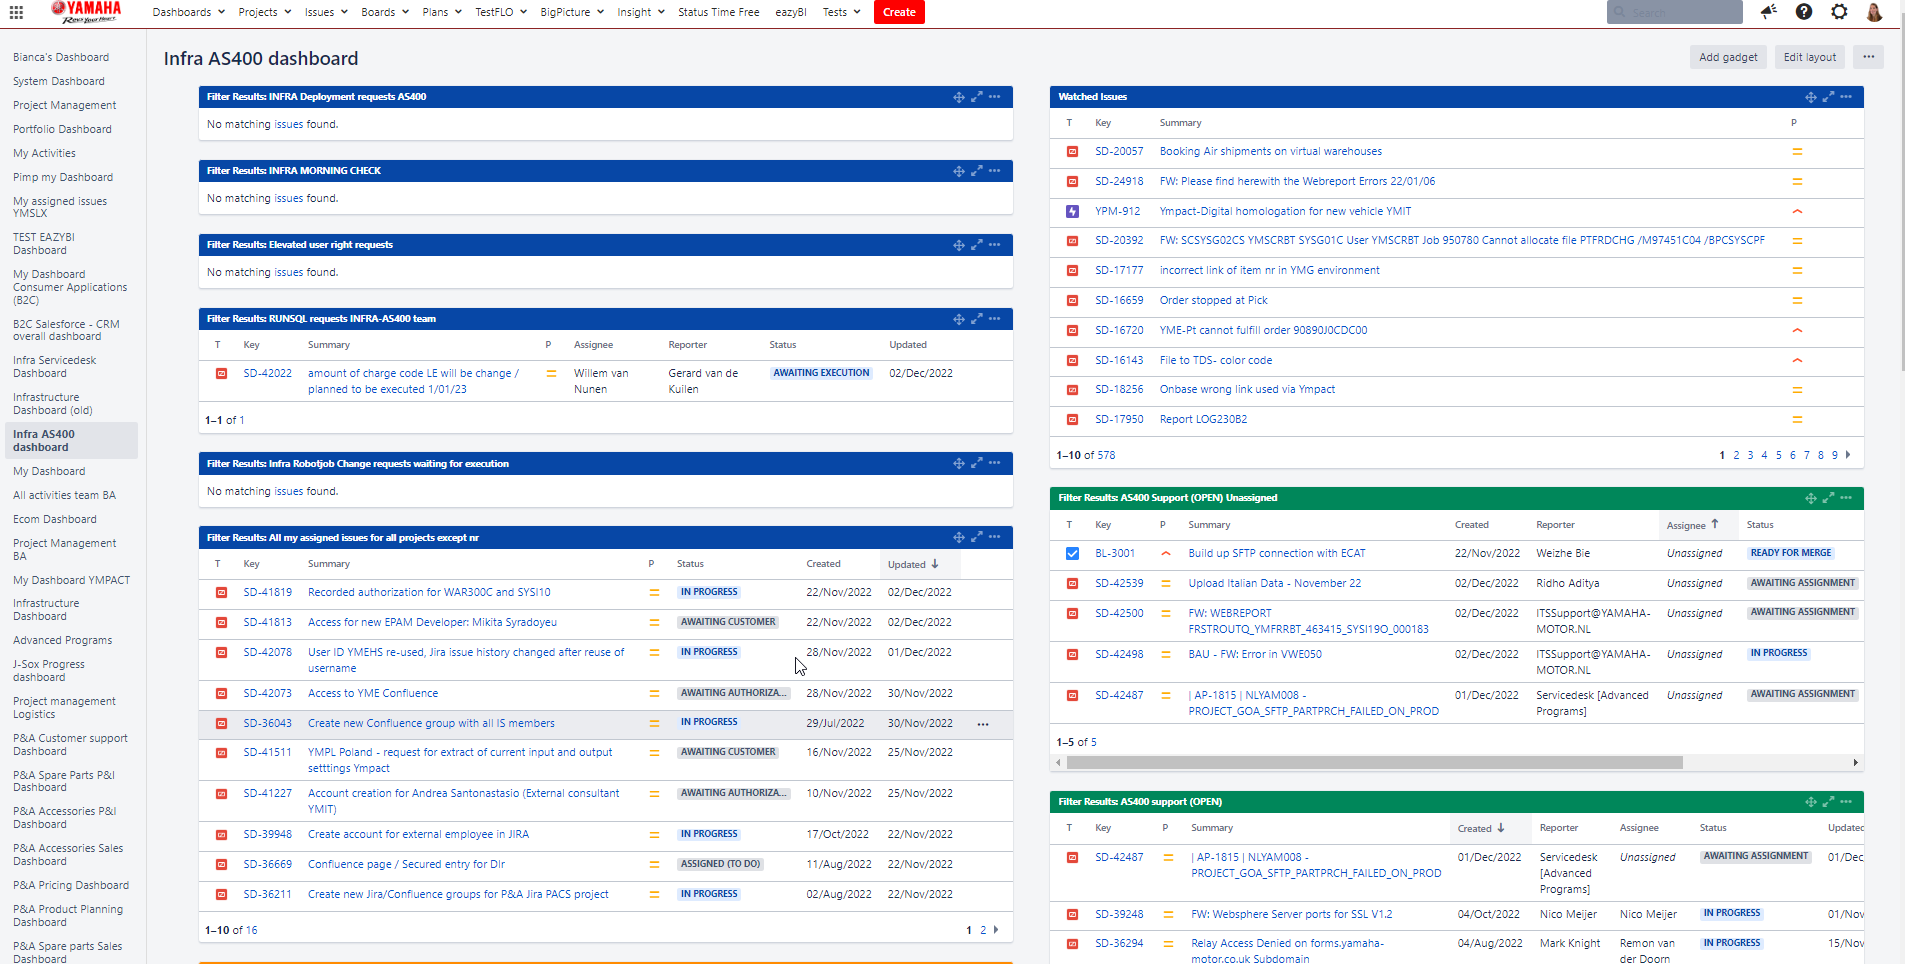Maximize the RUNSQL requests INFRA-AS400 team gadget

click(x=977, y=319)
